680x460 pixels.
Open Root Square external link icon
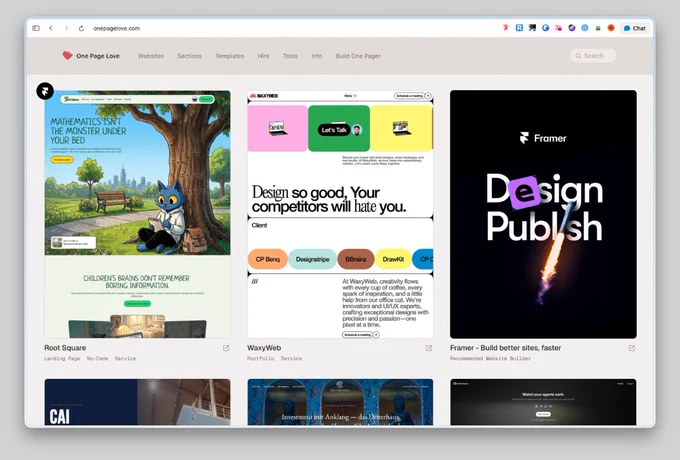click(x=226, y=348)
